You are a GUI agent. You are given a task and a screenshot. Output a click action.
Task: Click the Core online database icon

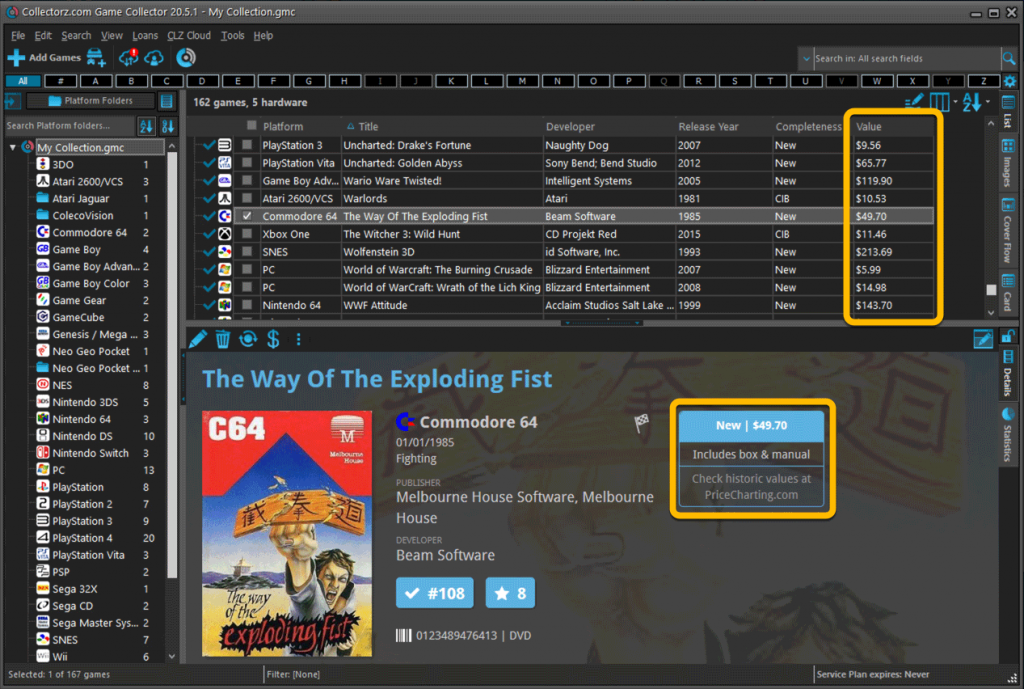[185, 58]
